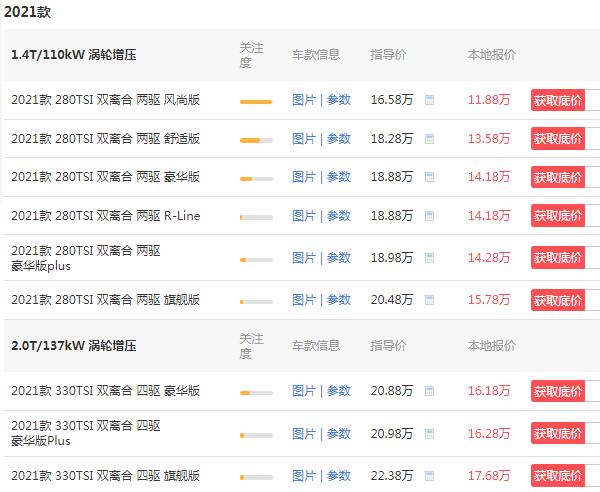600x492 pixels.
Task: Click attention bar for 风尚版
Action: (x=256, y=102)
